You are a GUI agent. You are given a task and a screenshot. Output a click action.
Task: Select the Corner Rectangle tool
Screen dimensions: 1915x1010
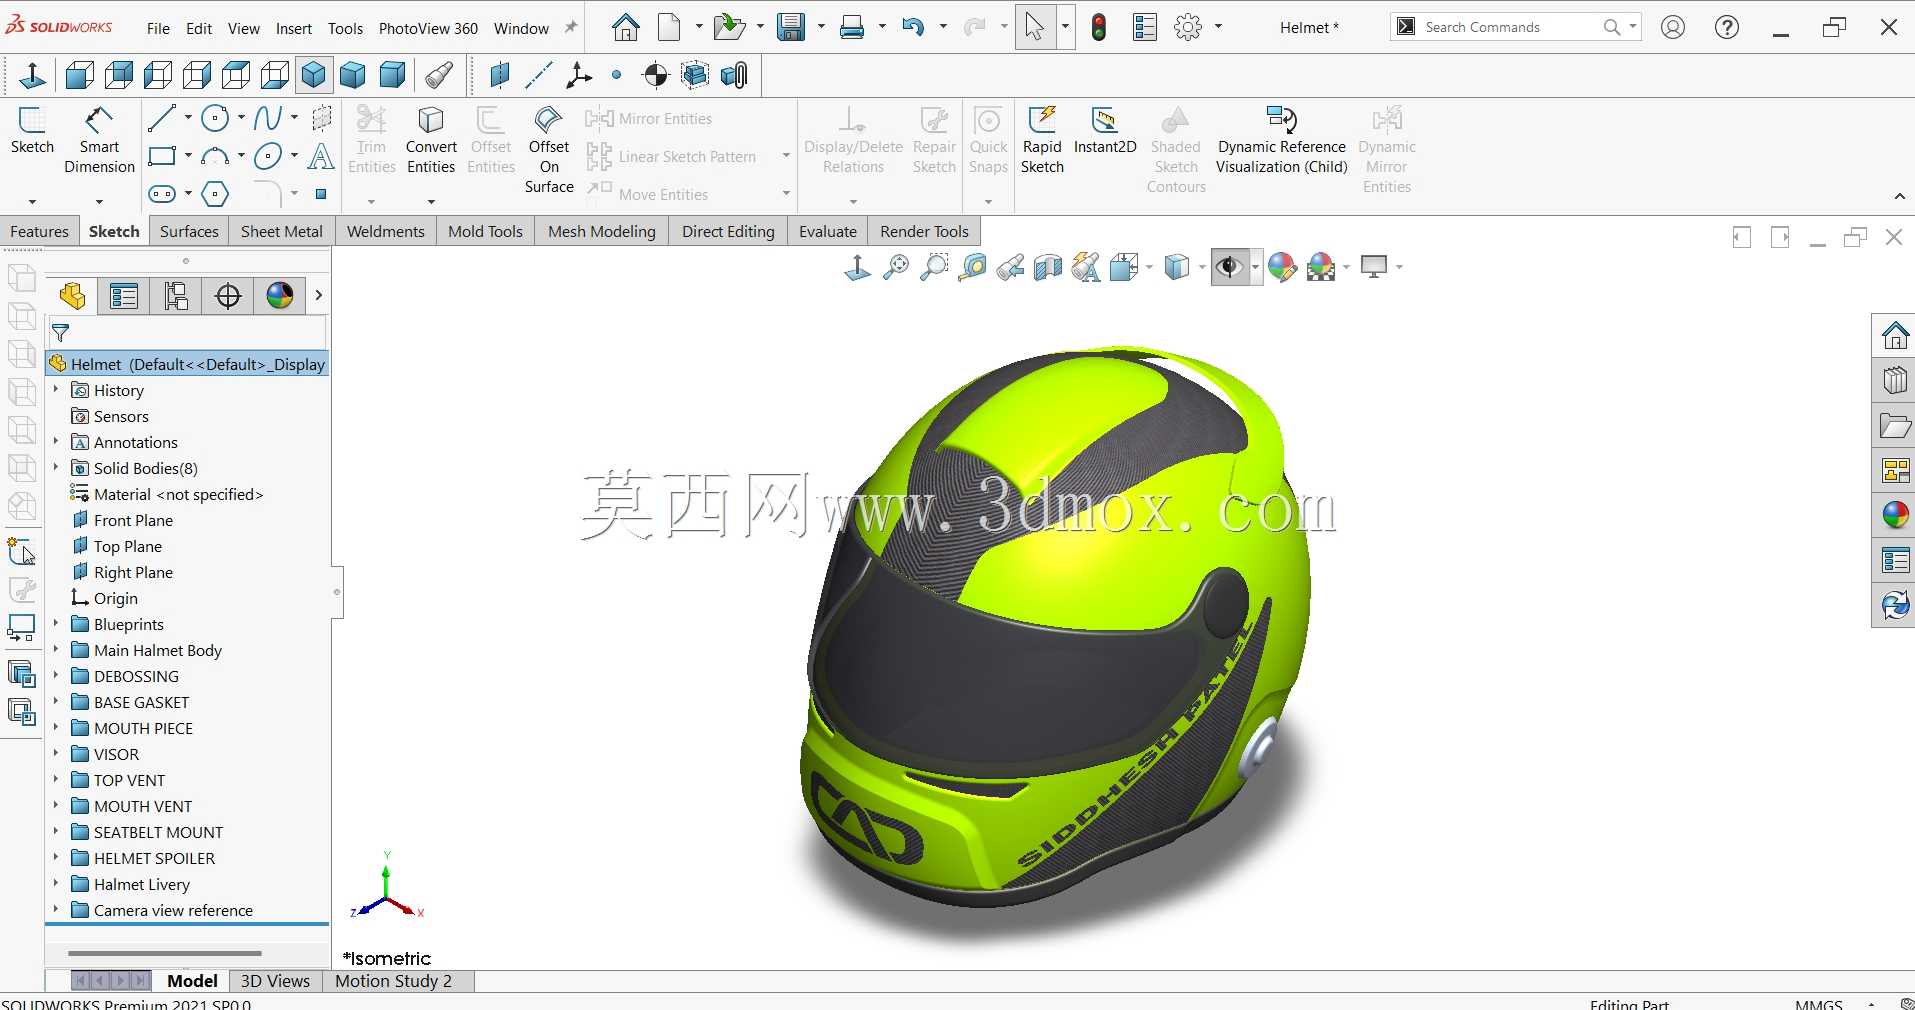point(161,156)
